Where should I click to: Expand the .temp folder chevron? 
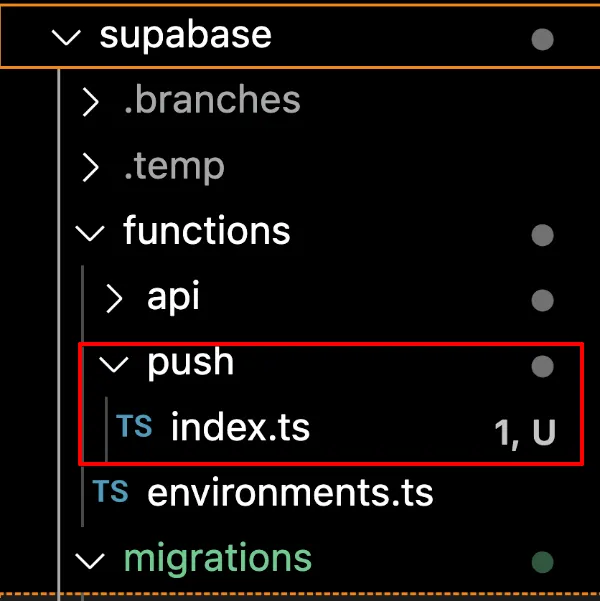[x=90, y=166]
